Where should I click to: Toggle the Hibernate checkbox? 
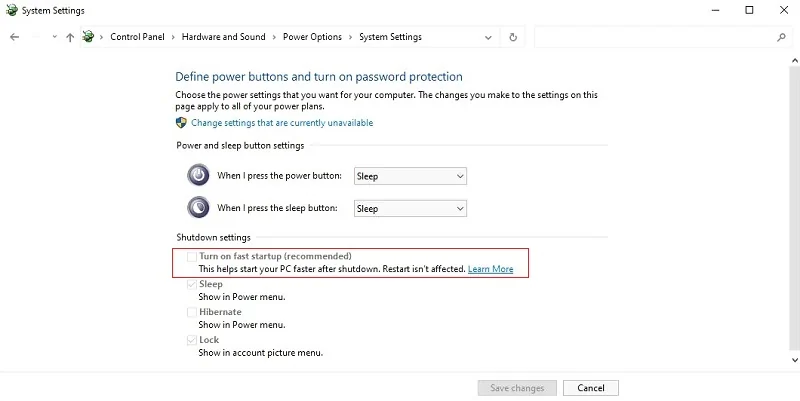pos(191,313)
